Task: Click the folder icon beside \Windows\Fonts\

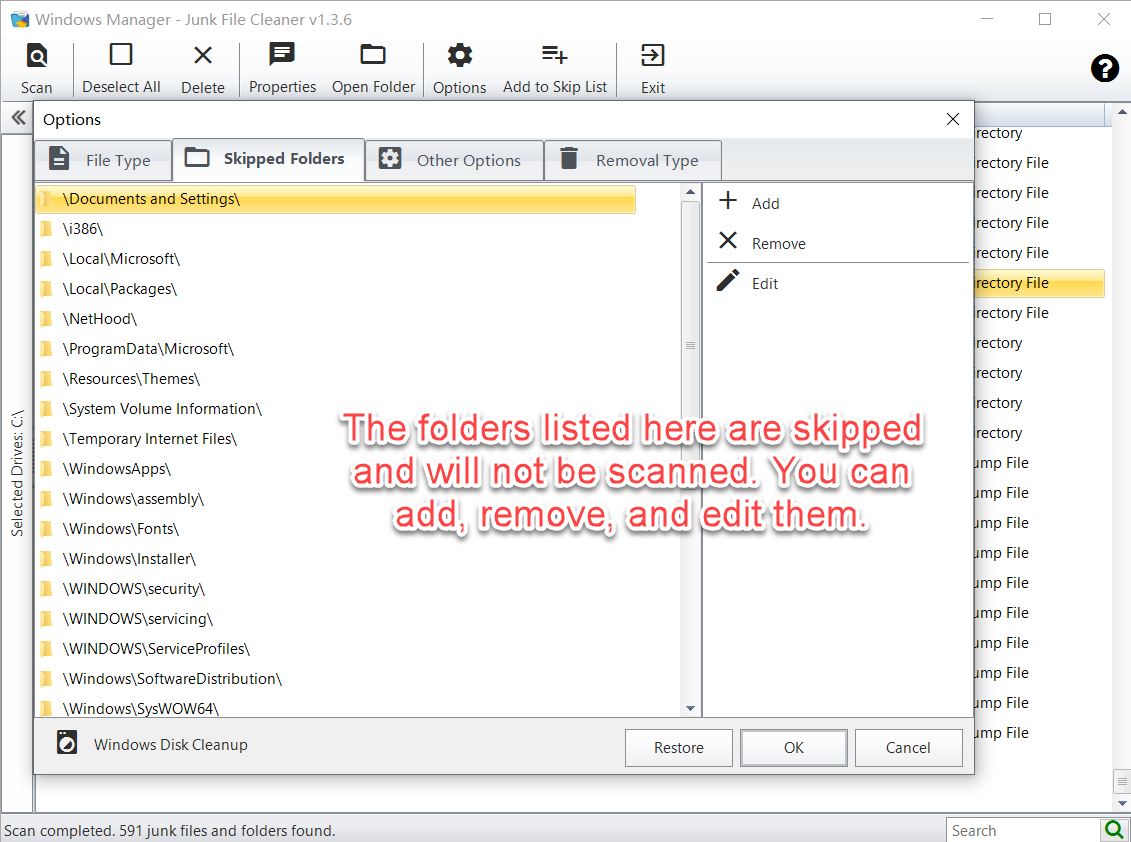Action: [x=46, y=529]
